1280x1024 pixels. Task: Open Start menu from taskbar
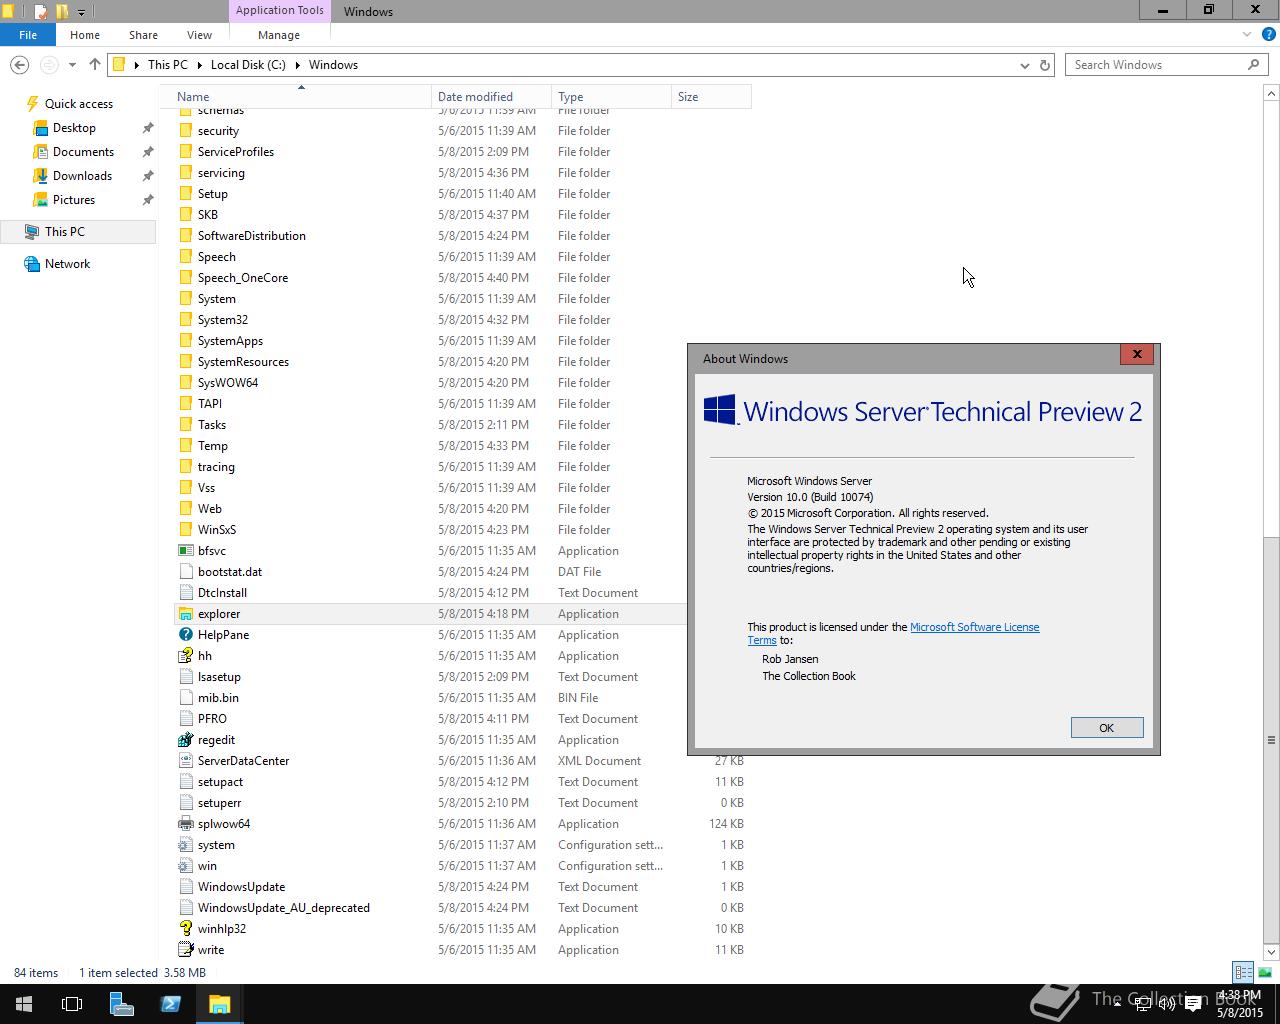tap(24, 1004)
